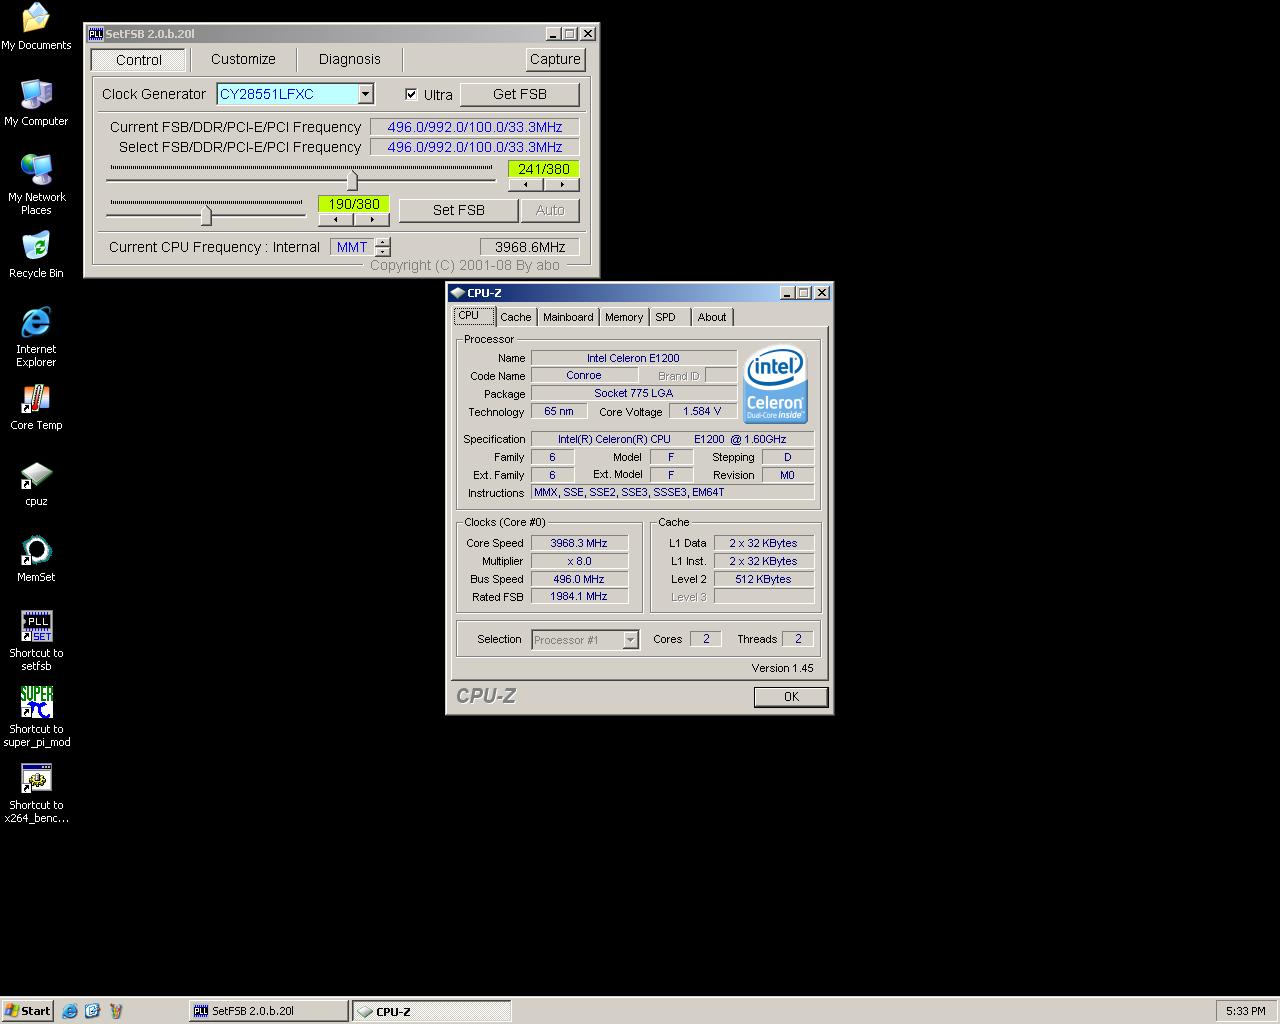Click the Intel Celeron logo in CPU-Z
The height and width of the screenshot is (1024, 1280).
click(x=775, y=385)
